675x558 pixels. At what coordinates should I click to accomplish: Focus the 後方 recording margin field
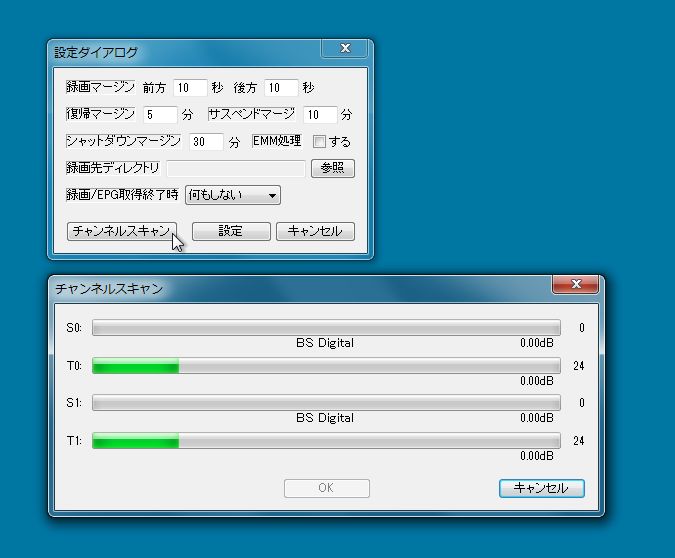coord(281,88)
